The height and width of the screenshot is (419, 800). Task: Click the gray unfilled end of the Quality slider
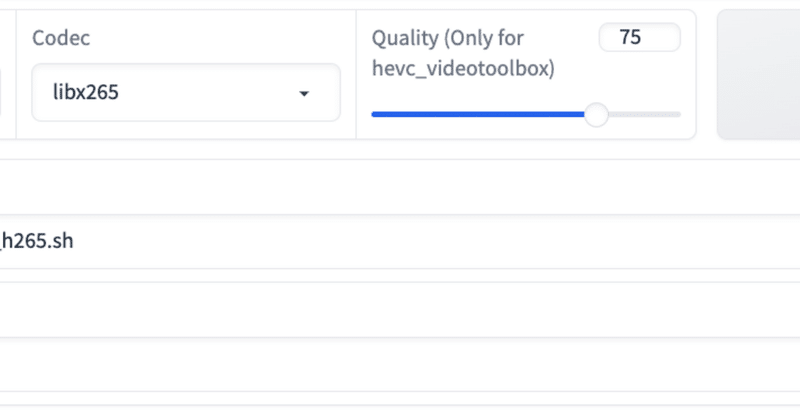click(x=644, y=114)
